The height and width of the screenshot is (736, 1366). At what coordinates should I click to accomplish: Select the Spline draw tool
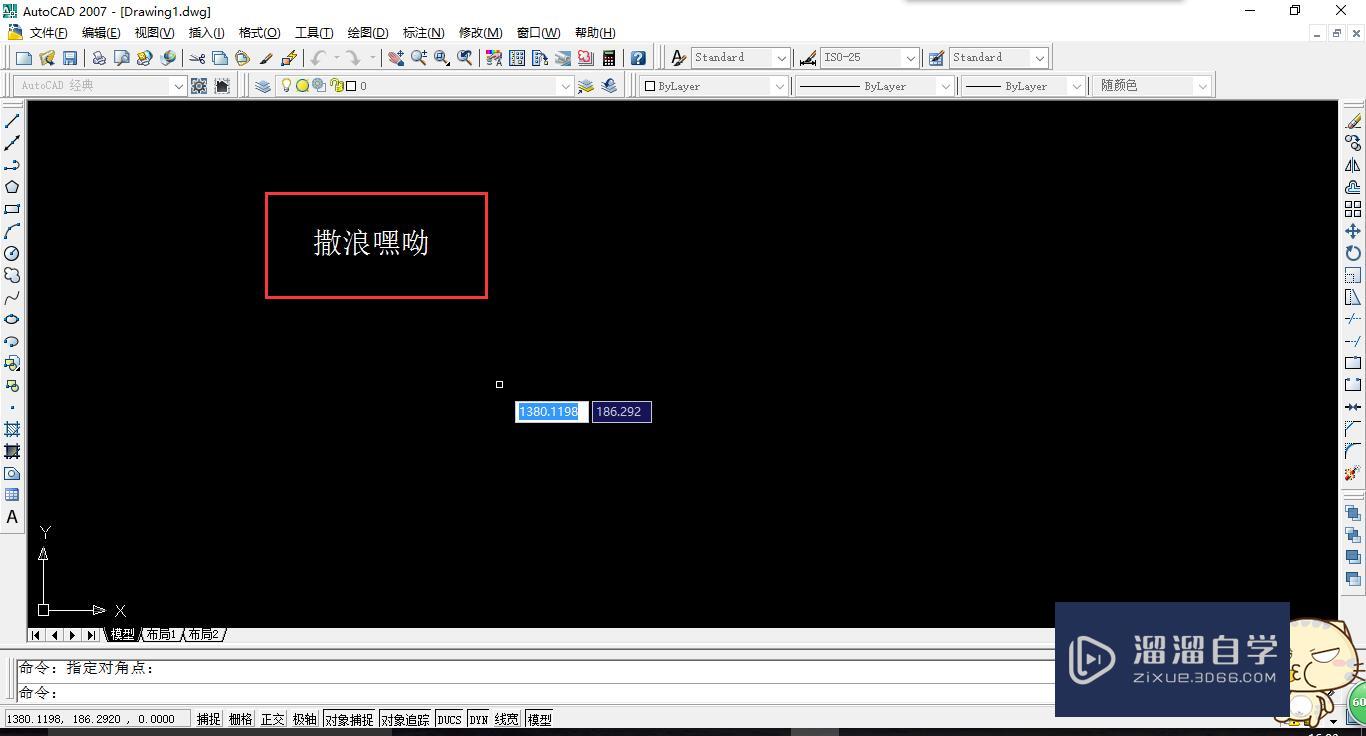[x=12, y=297]
